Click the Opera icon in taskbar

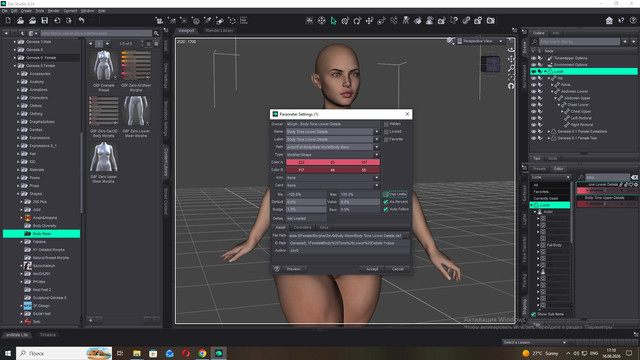point(186,353)
